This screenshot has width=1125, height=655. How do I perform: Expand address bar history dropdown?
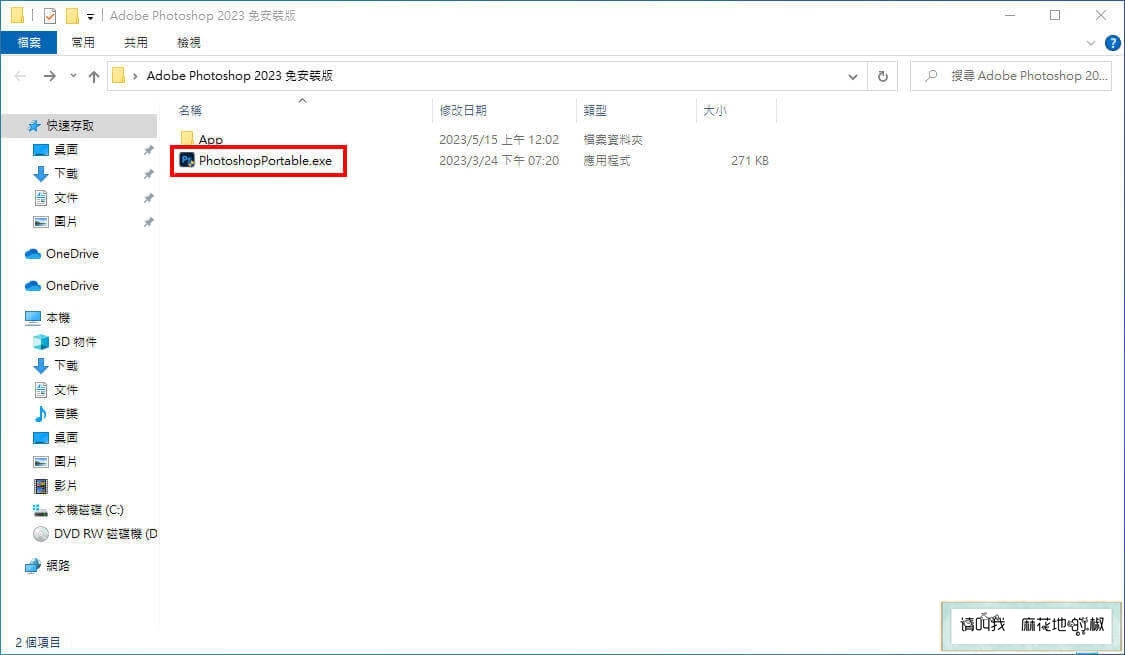(852, 76)
